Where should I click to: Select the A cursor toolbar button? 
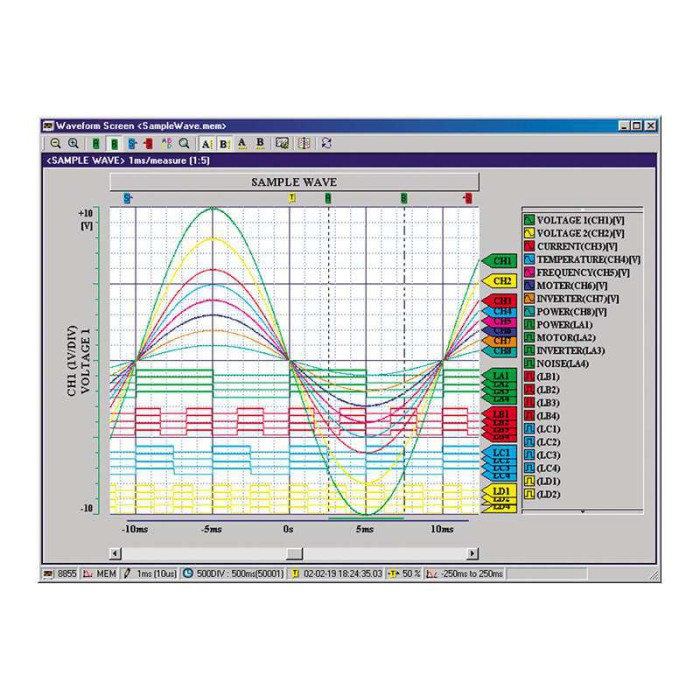tap(206, 143)
